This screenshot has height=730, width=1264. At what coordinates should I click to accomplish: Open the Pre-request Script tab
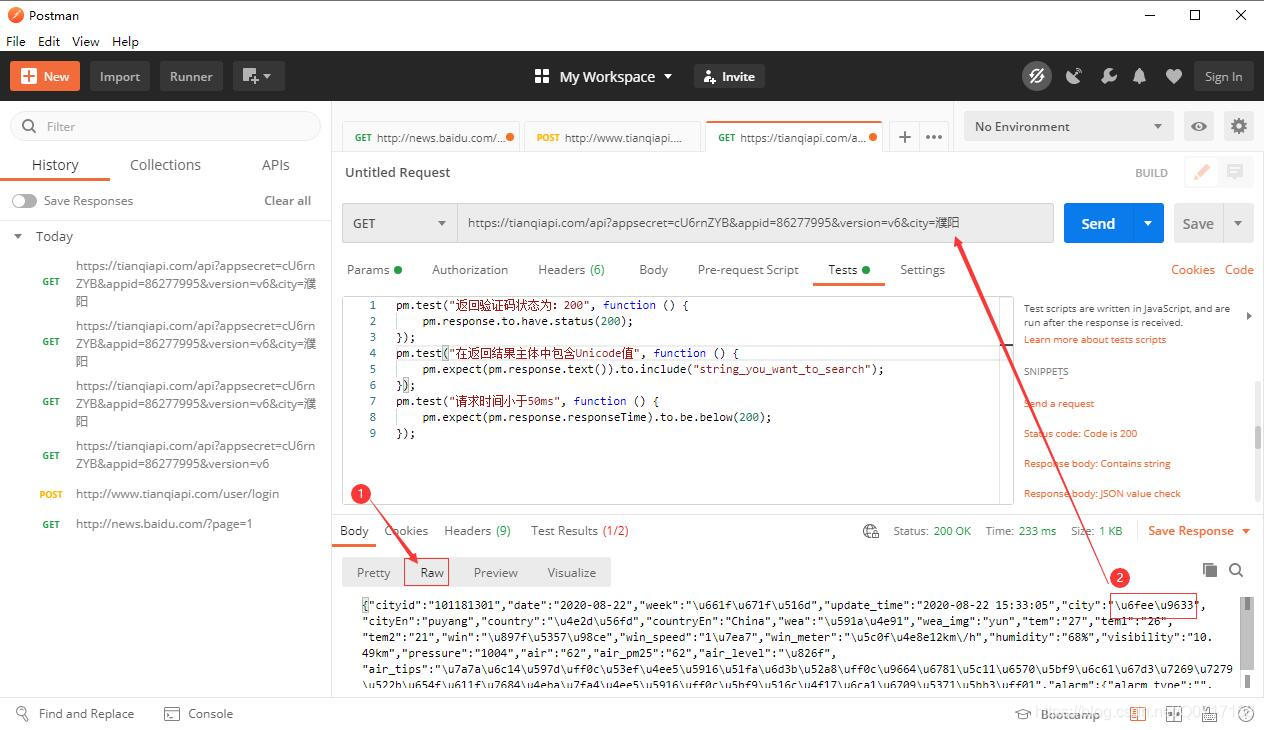pos(748,270)
